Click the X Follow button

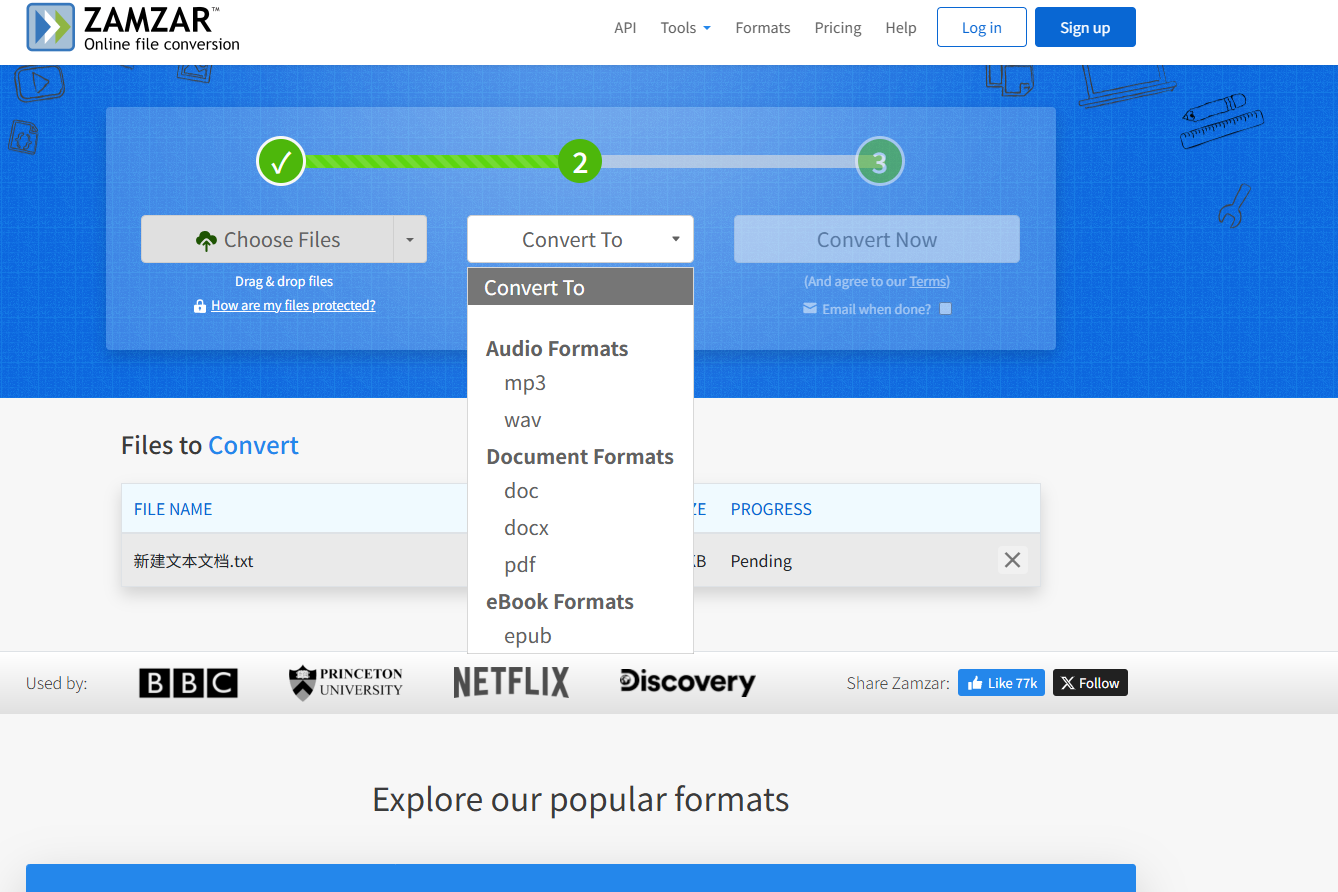coord(1090,683)
